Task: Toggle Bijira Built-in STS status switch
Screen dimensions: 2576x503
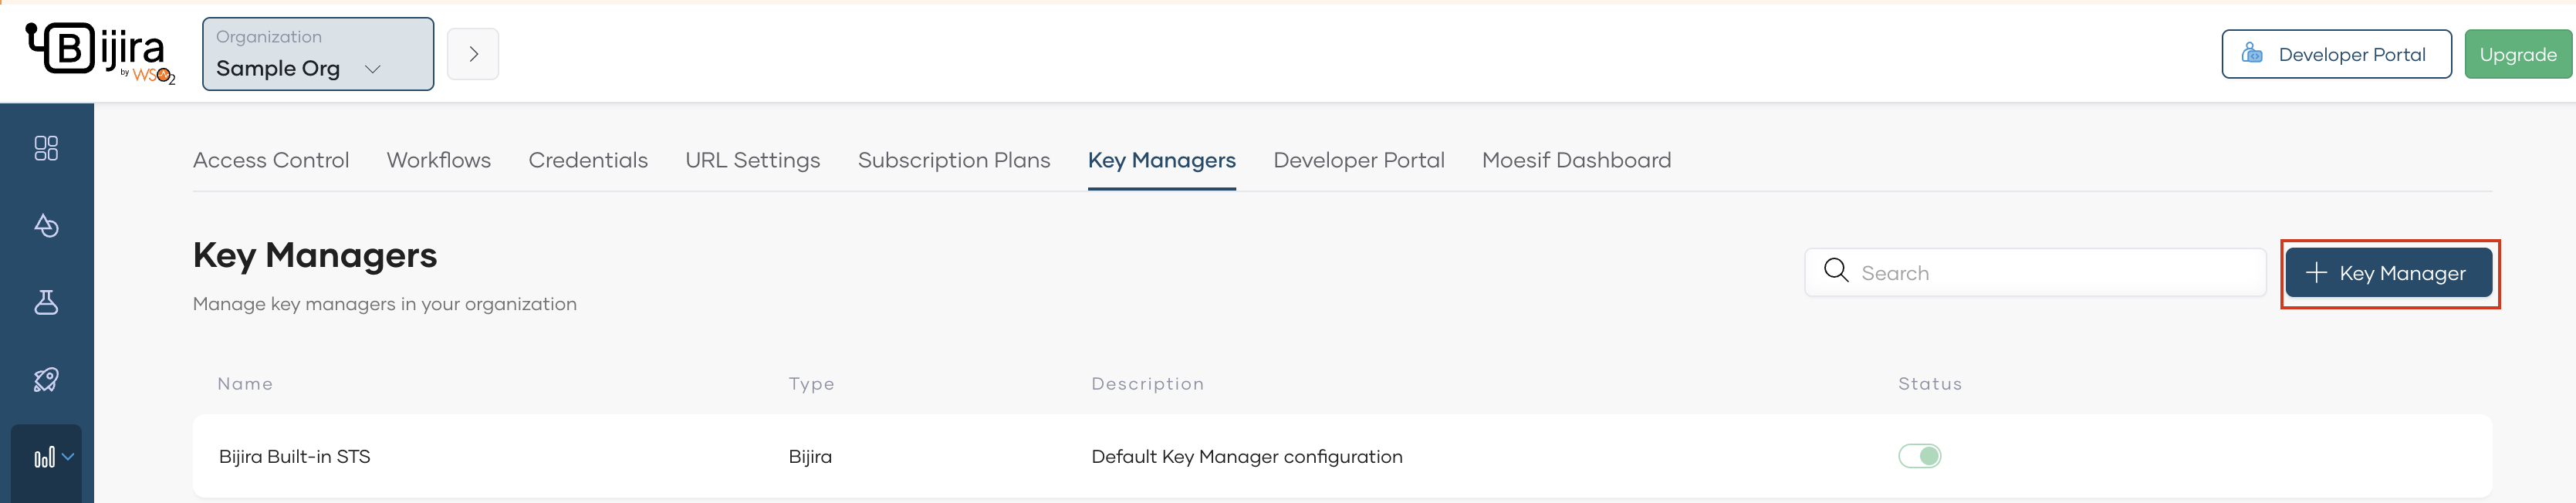Action: (1919, 456)
